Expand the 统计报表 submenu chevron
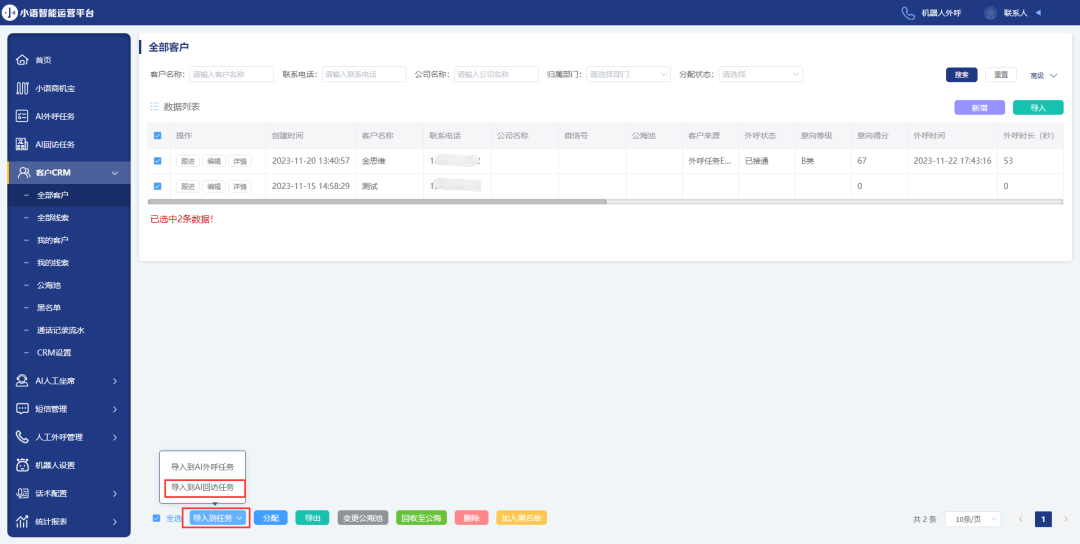1080x544 pixels. [x=114, y=521]
